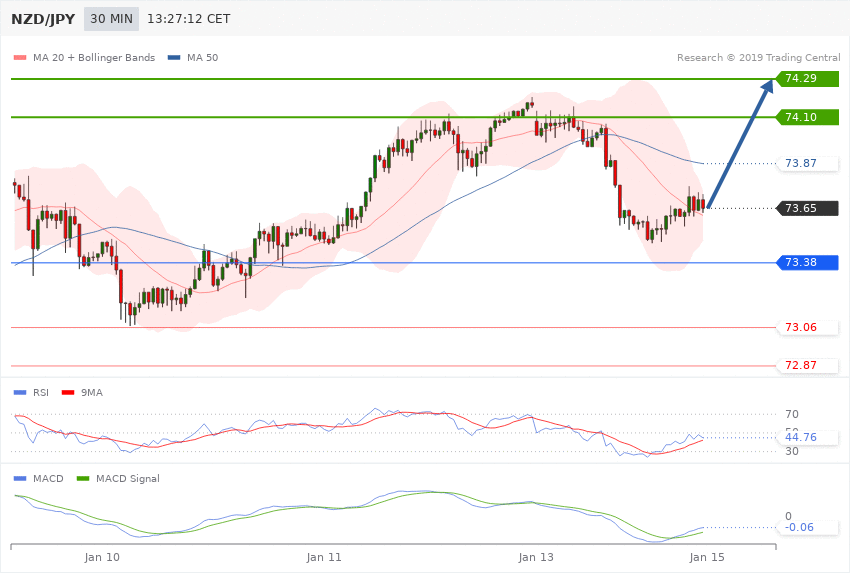Click the NZD/JPY symbol title
The image size is (850, 576).
43,19
